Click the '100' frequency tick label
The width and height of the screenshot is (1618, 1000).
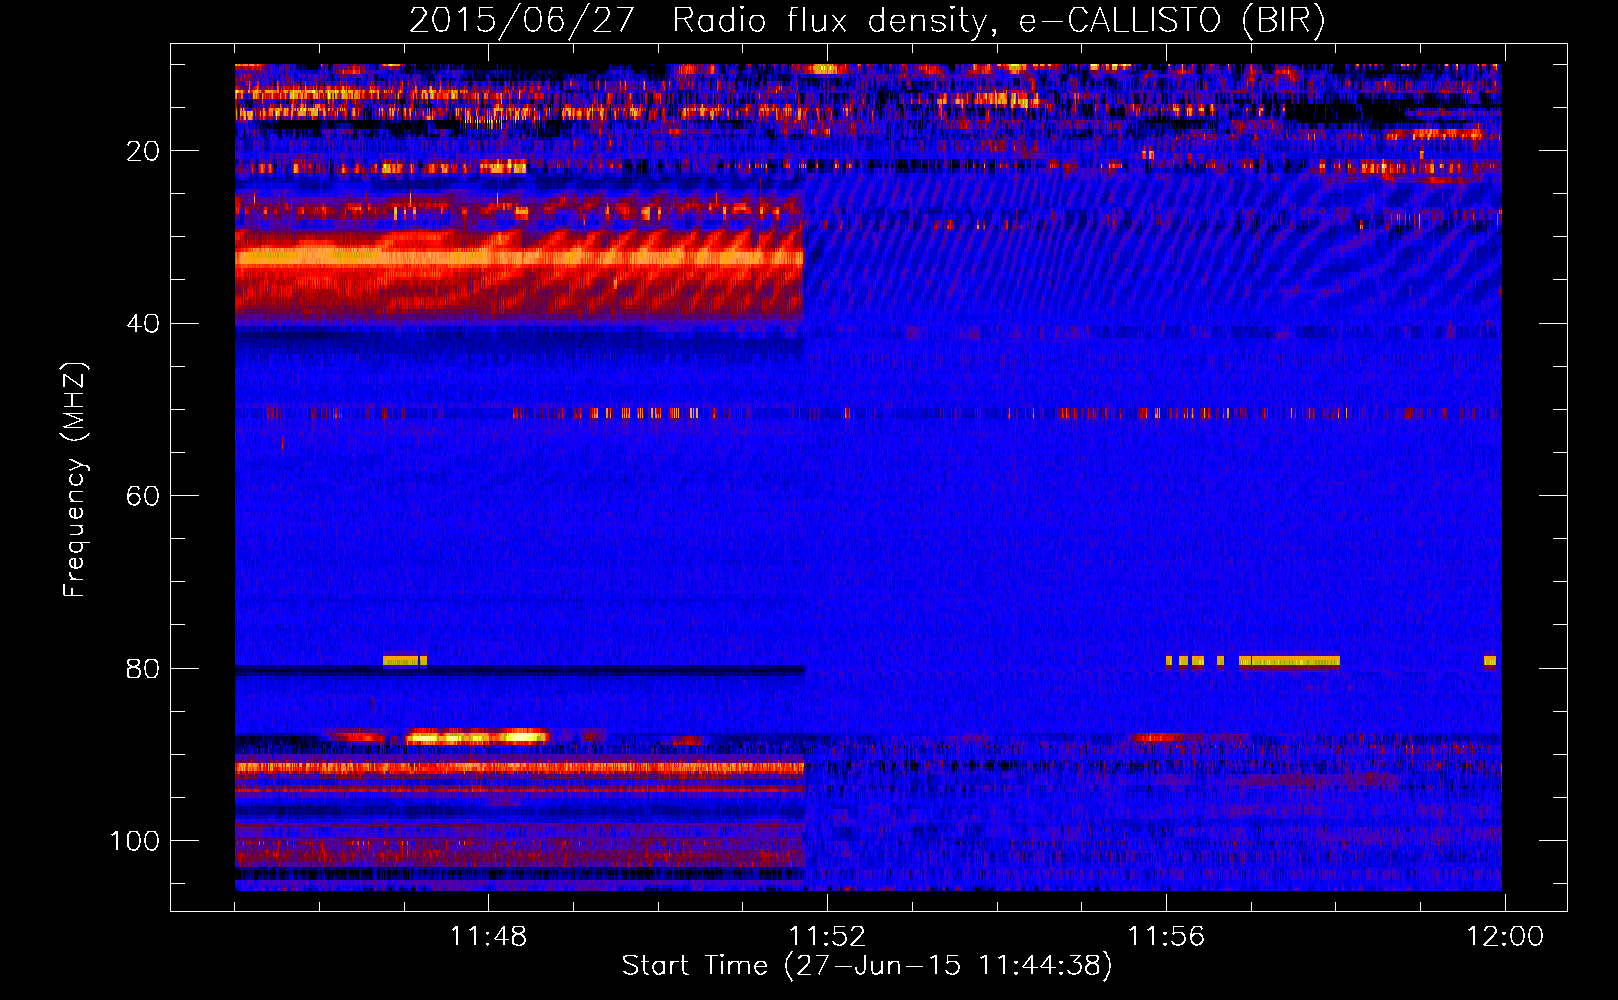(x=135, y=841)
